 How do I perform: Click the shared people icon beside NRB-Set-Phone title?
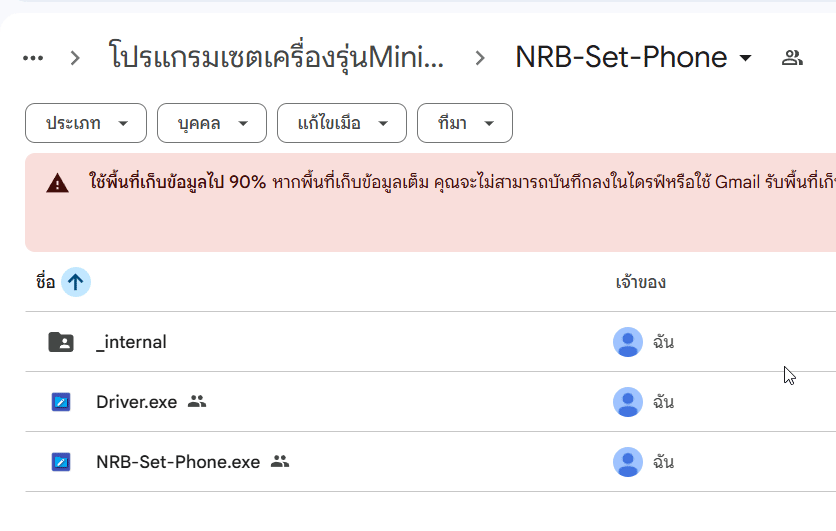[792, 58]
